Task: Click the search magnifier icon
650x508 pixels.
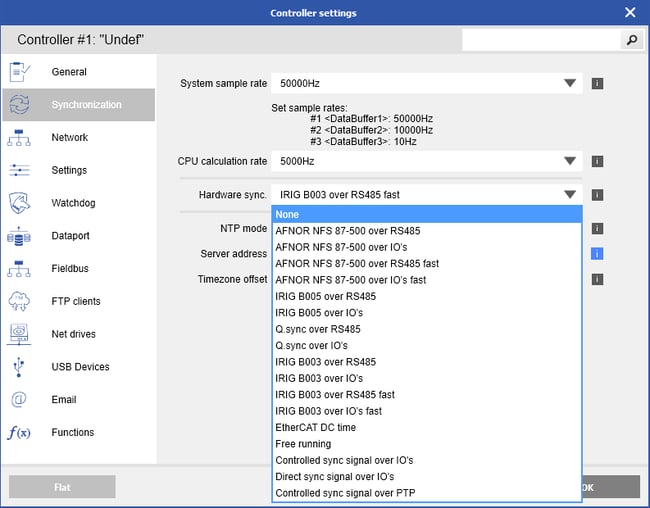Action: (x=631, y=40)
